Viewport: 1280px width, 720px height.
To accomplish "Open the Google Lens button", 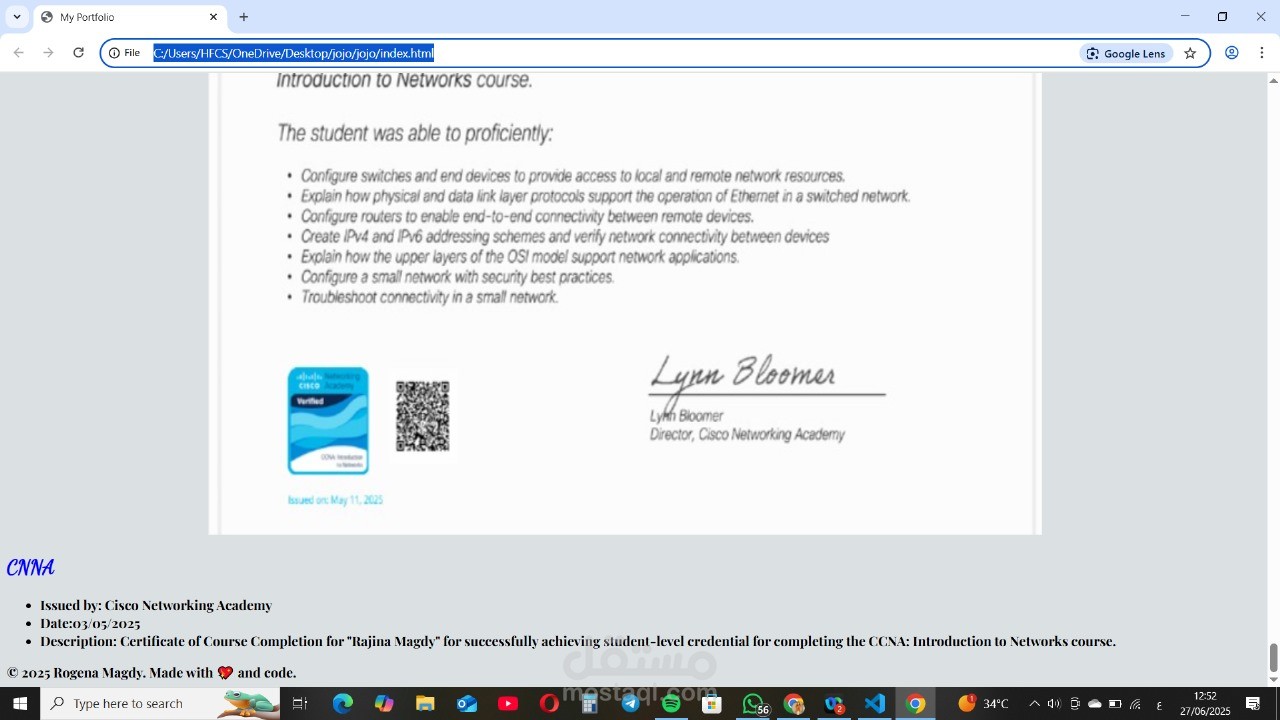I will pyautogui.click(x=1126, y=53).
